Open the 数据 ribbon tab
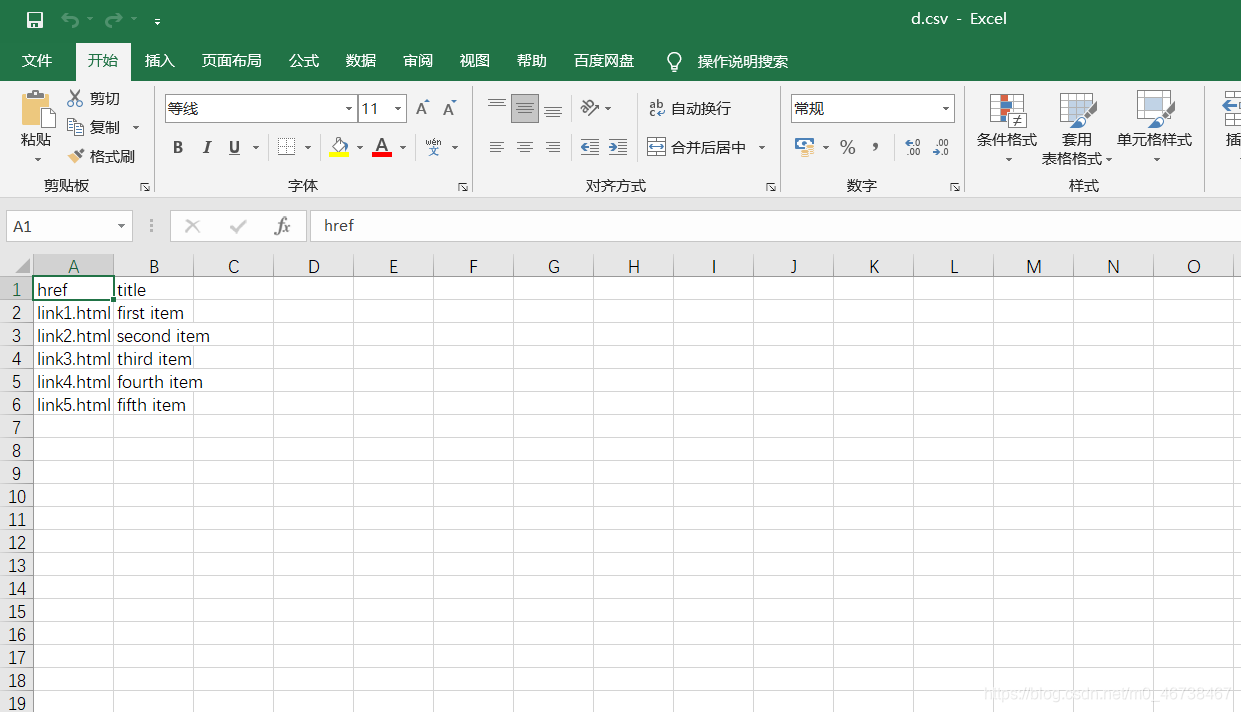 (360, 61)
